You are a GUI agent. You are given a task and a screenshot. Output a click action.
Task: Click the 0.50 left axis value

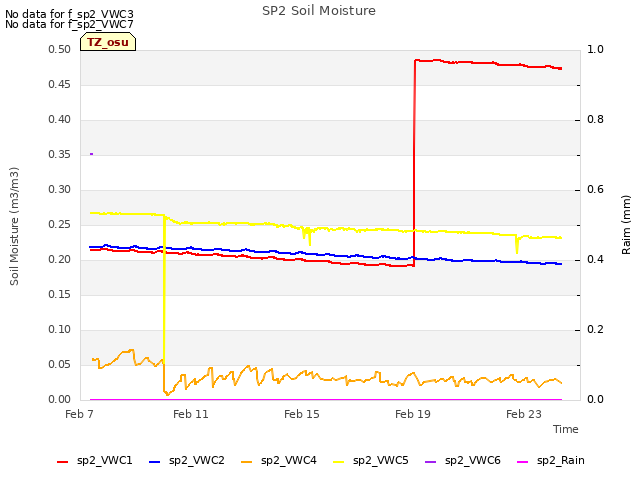pyautogui.click(x=60, y=49)
